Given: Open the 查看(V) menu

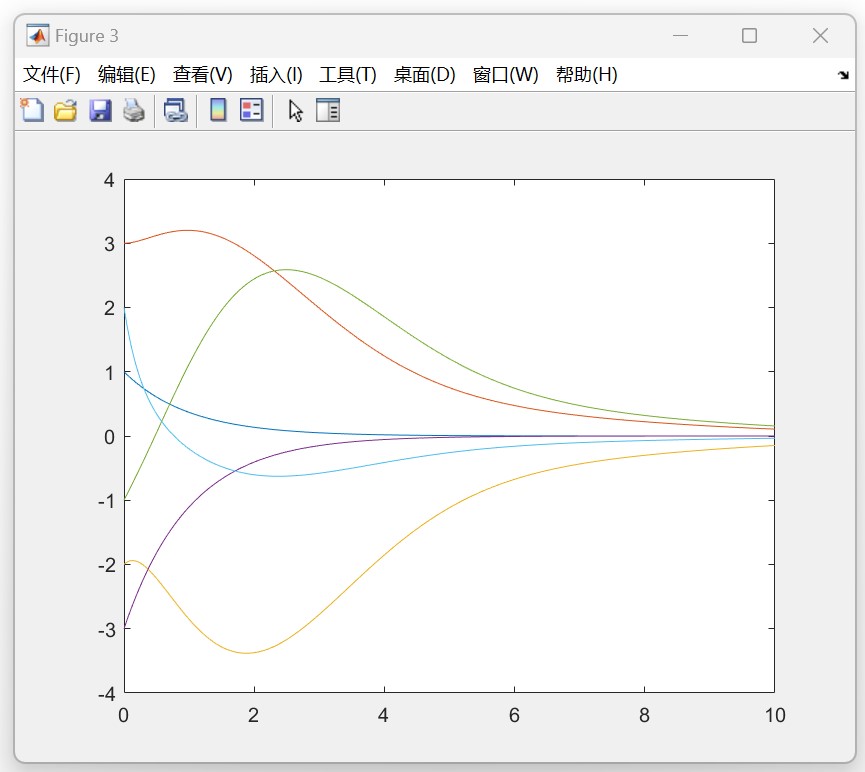Looking at the screenshot, I should click(x=202, y=74).
